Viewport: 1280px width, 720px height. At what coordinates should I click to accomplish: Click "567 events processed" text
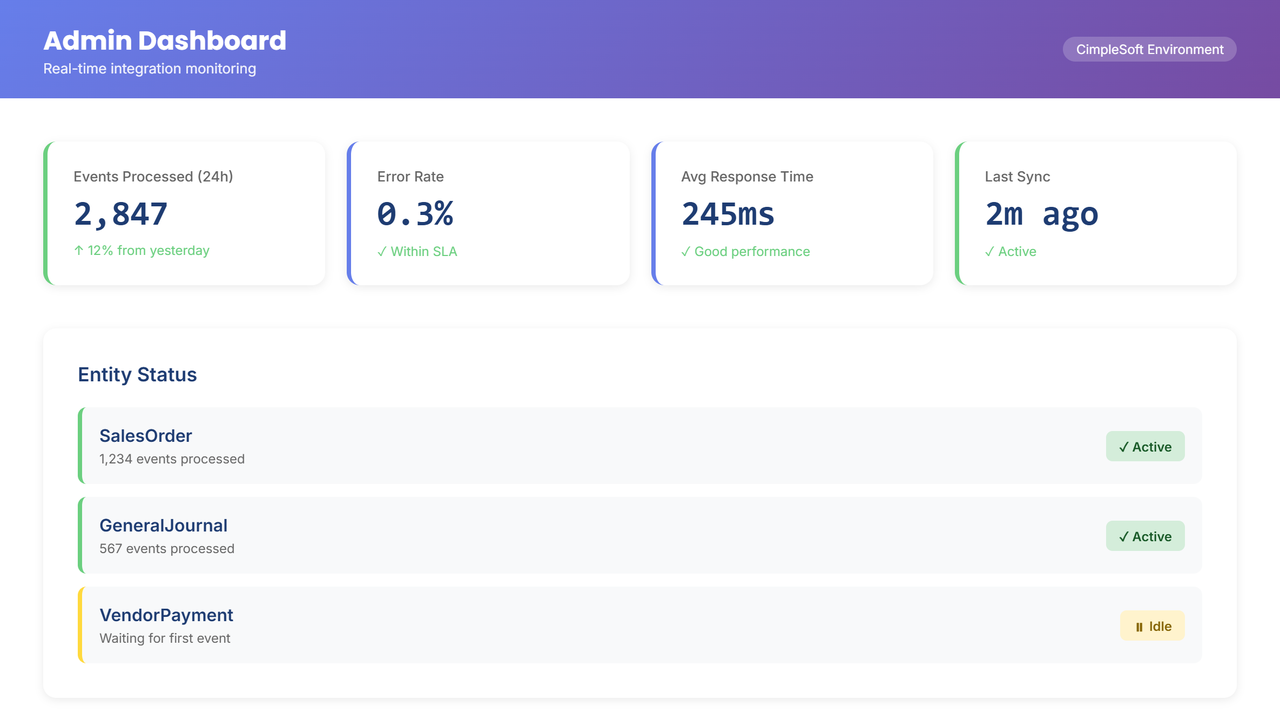pyautogui.click(x=167, y=549)
